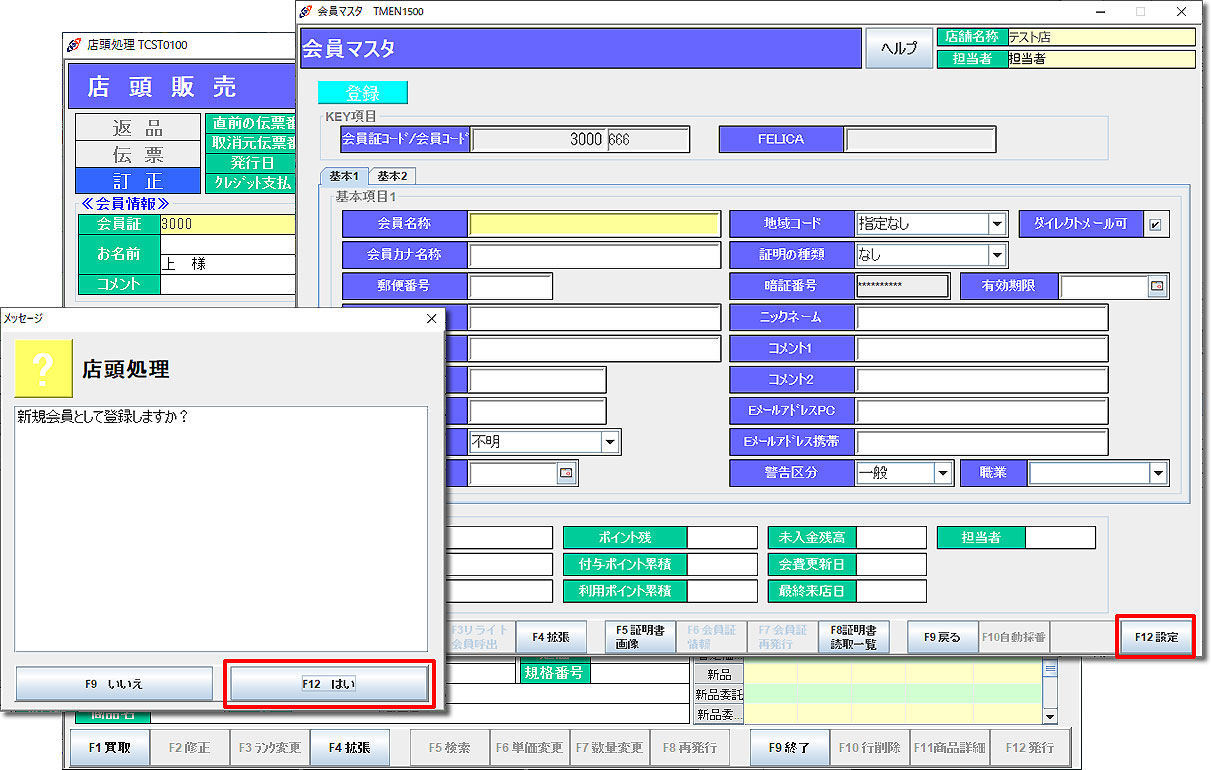Expand the 地域コード dropdown

point(996,225)
